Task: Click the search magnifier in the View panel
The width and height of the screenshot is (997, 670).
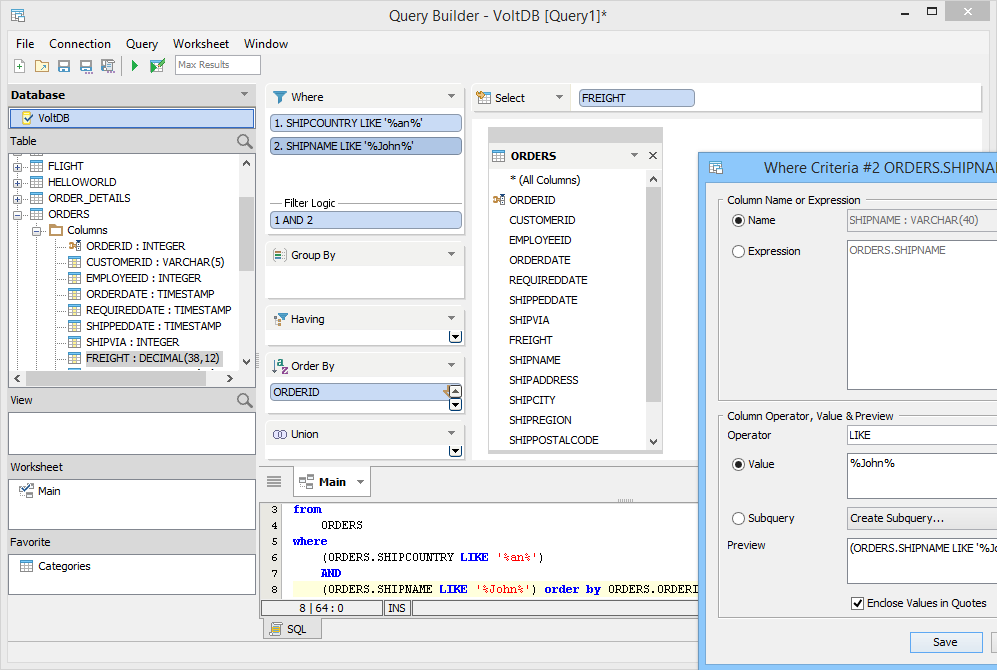Action: (245, 400)
